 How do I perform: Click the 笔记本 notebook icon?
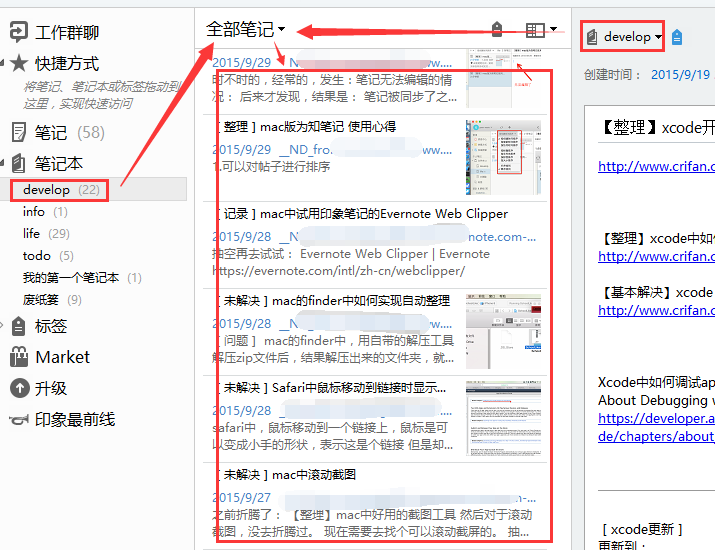pos(19,163)
